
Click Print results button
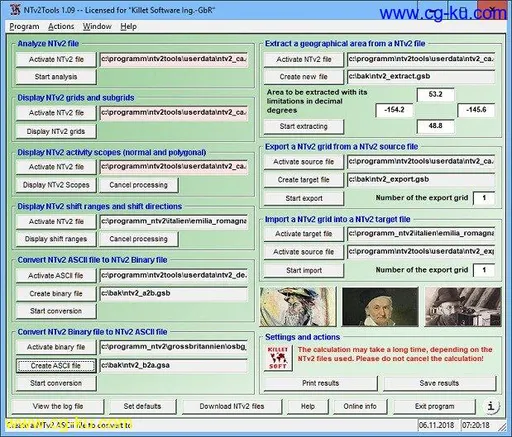[320, 383]
